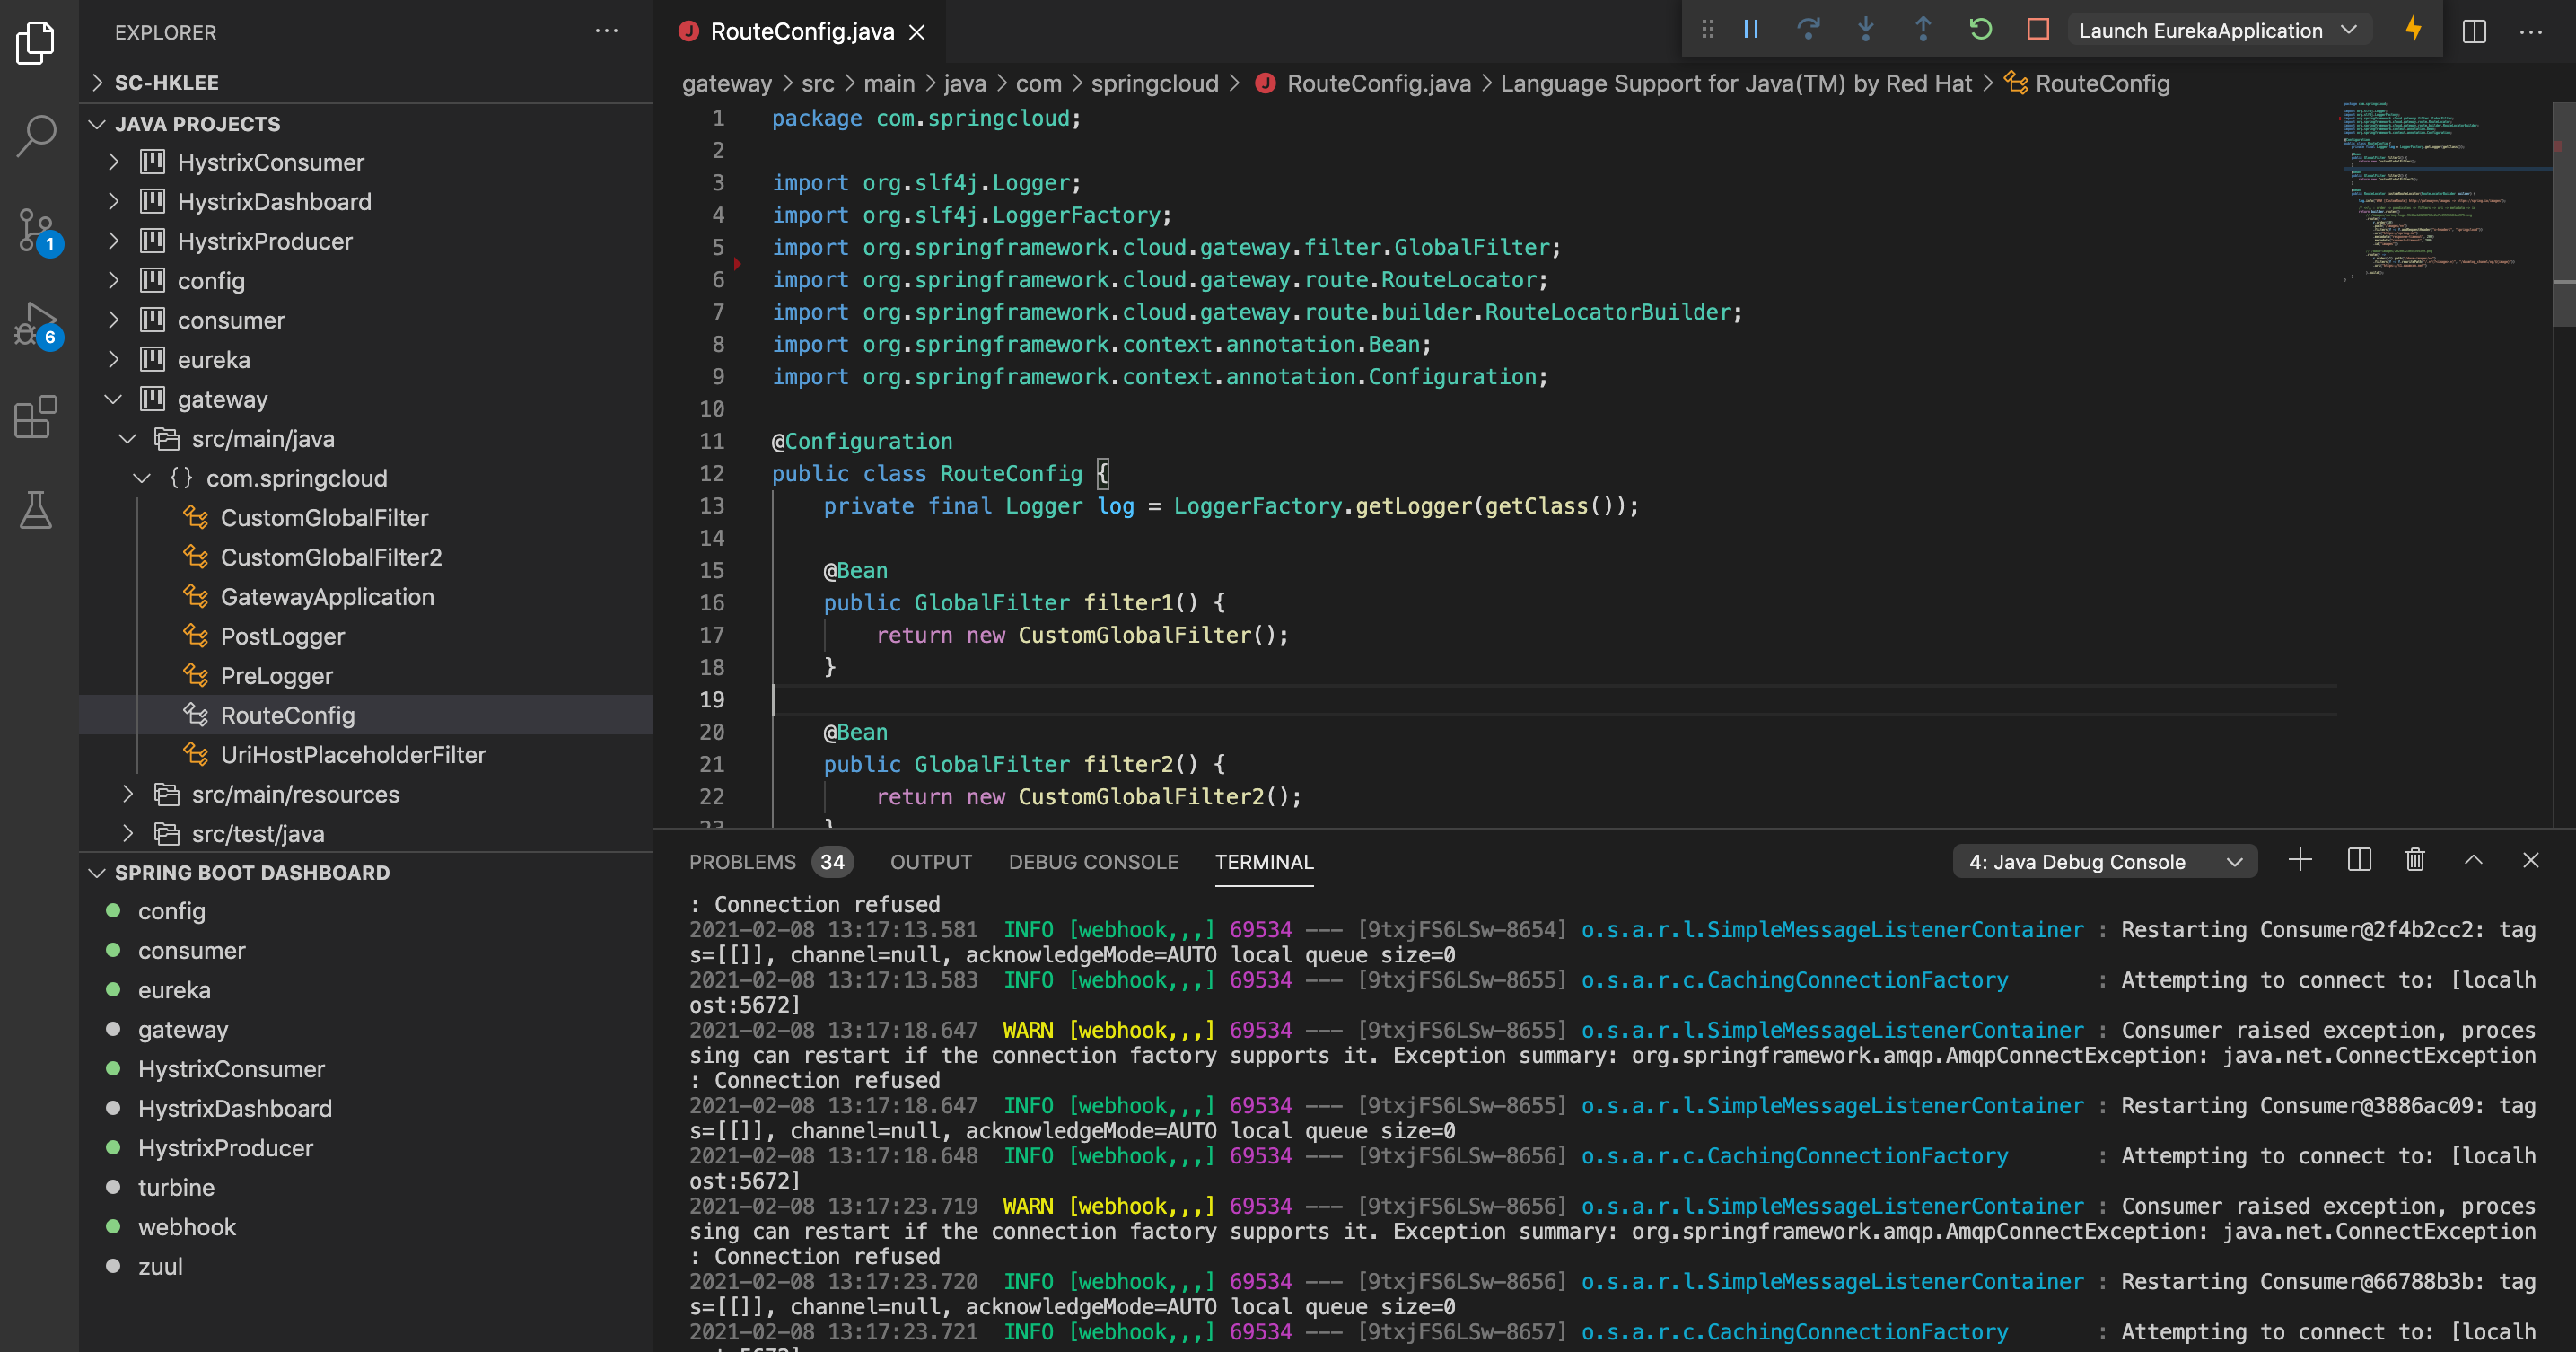Open the Run and Debug view
The width and height of the screenshot is (2576, 1352).
point(37,324)
